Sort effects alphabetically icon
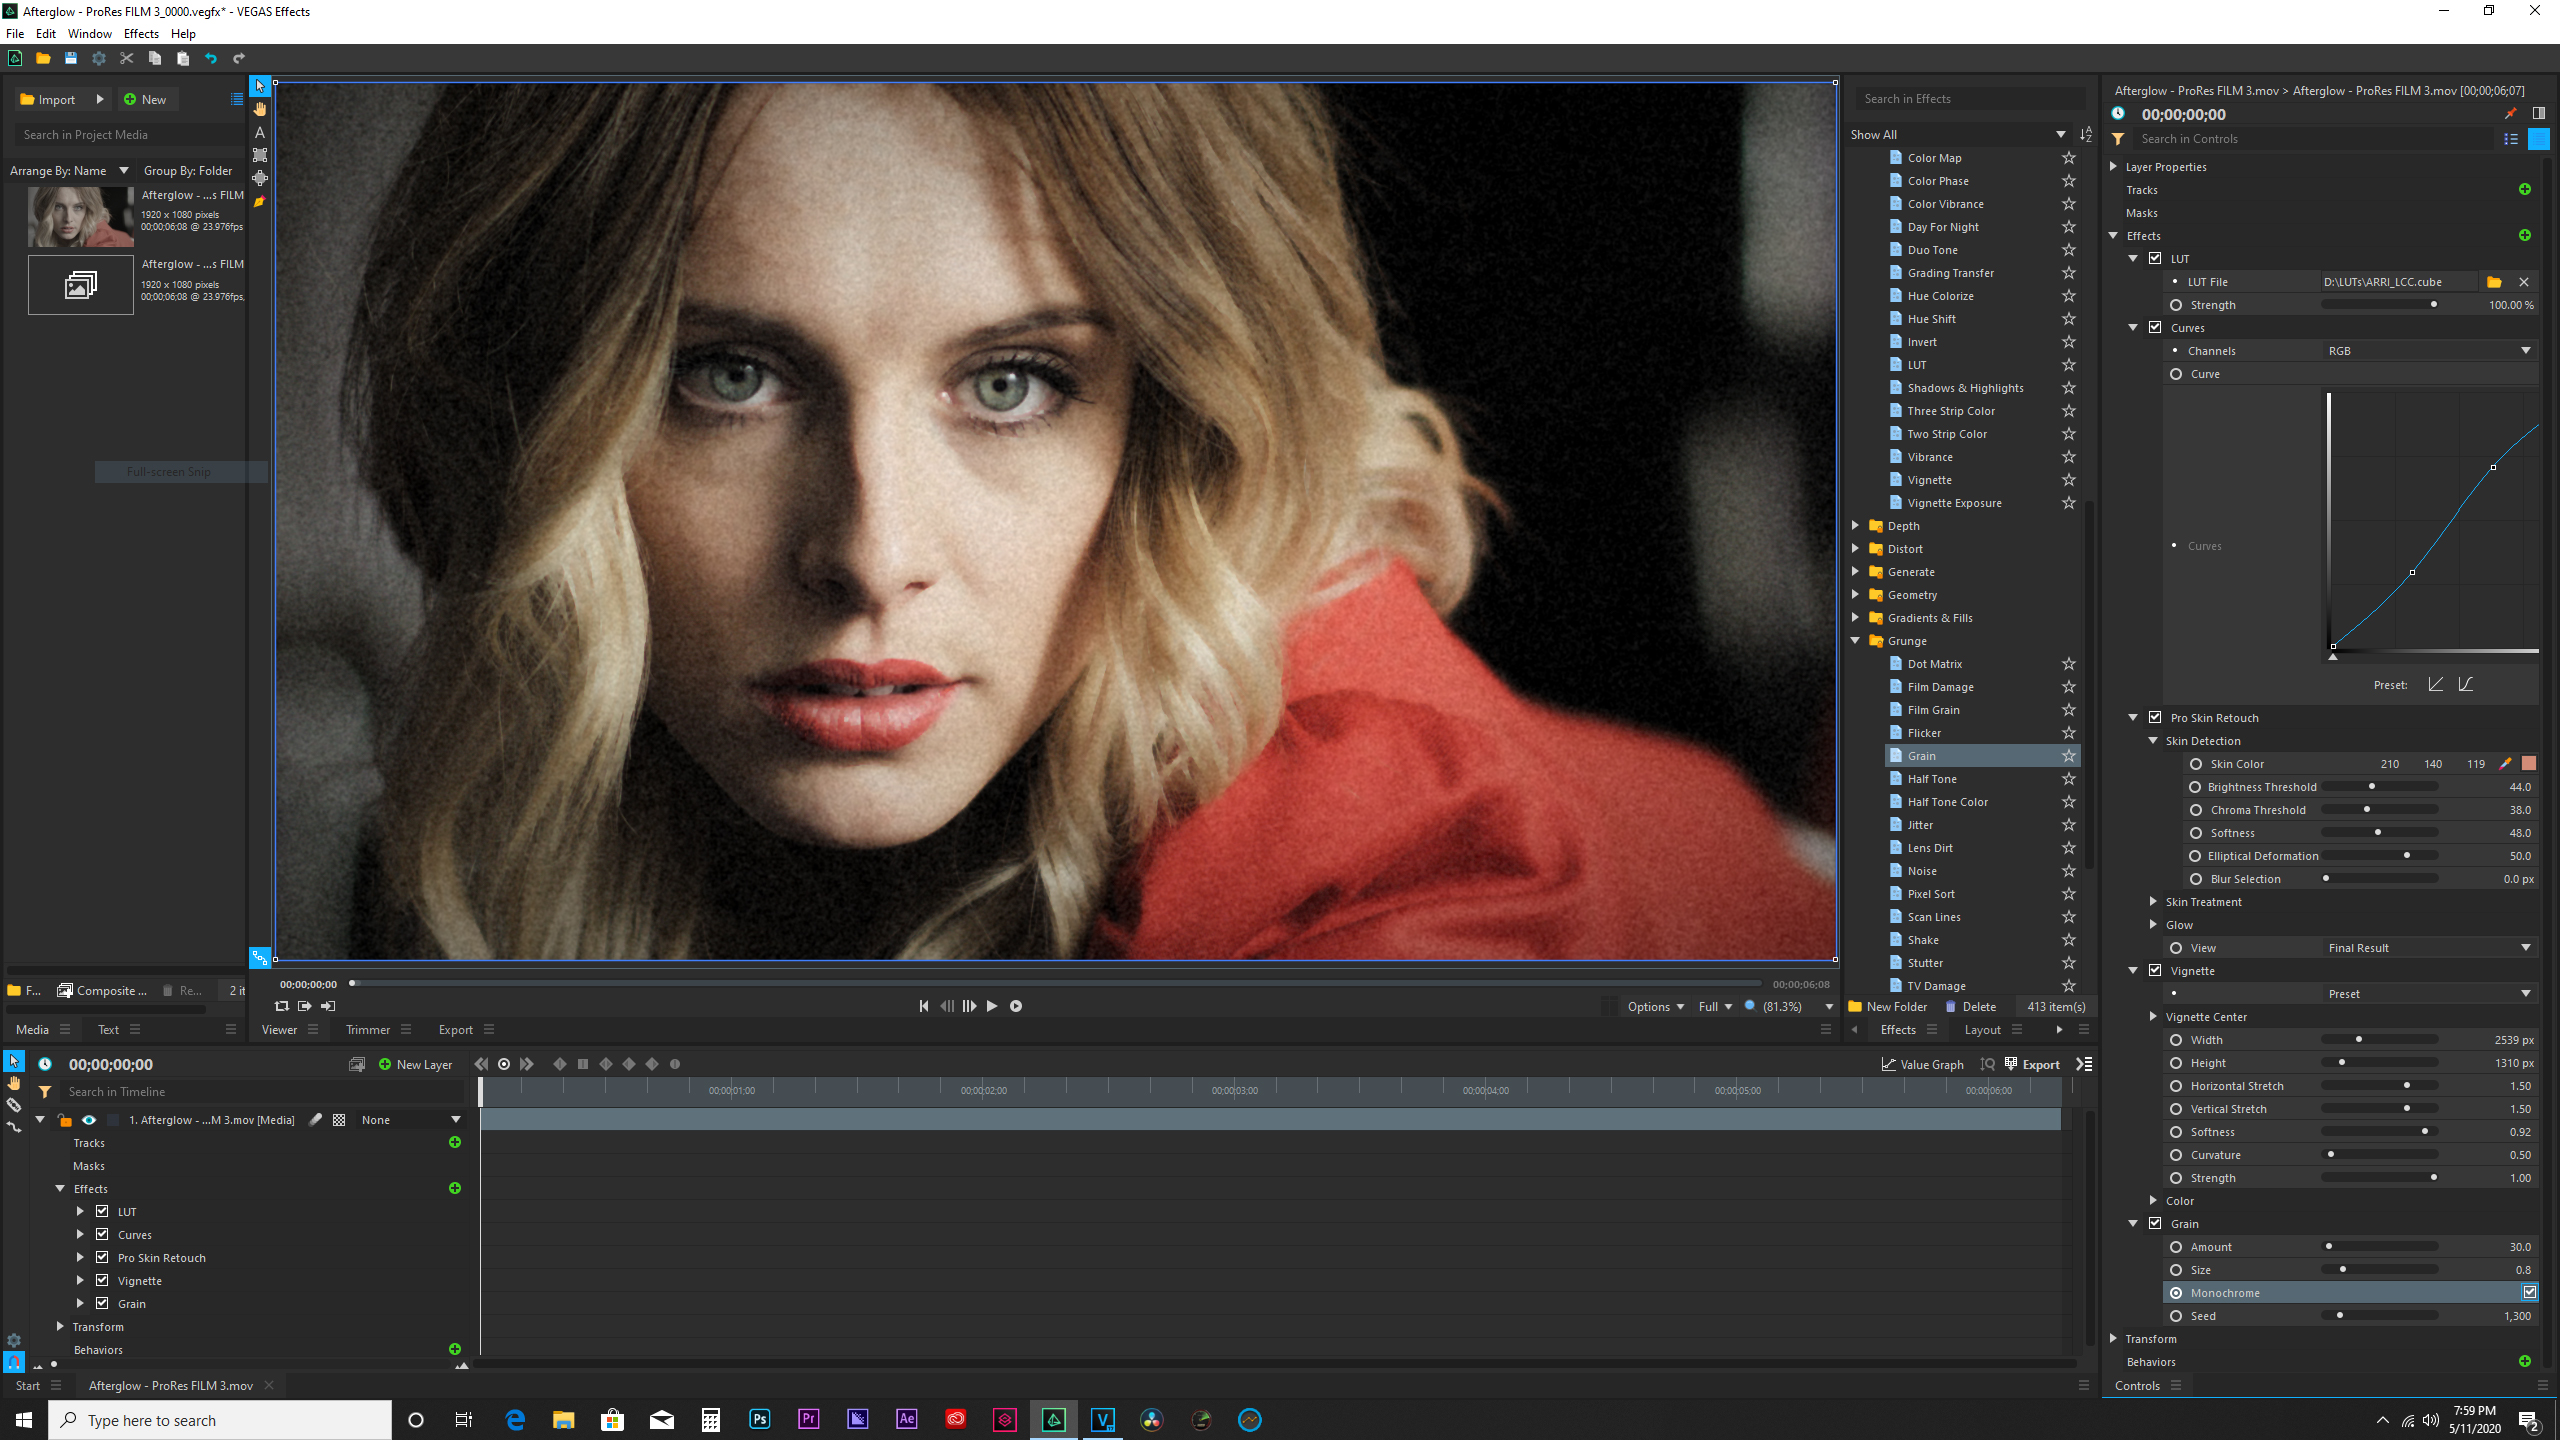Image resolution: width=2560 pixels, height=1440 pixels. pos(2086,135)
